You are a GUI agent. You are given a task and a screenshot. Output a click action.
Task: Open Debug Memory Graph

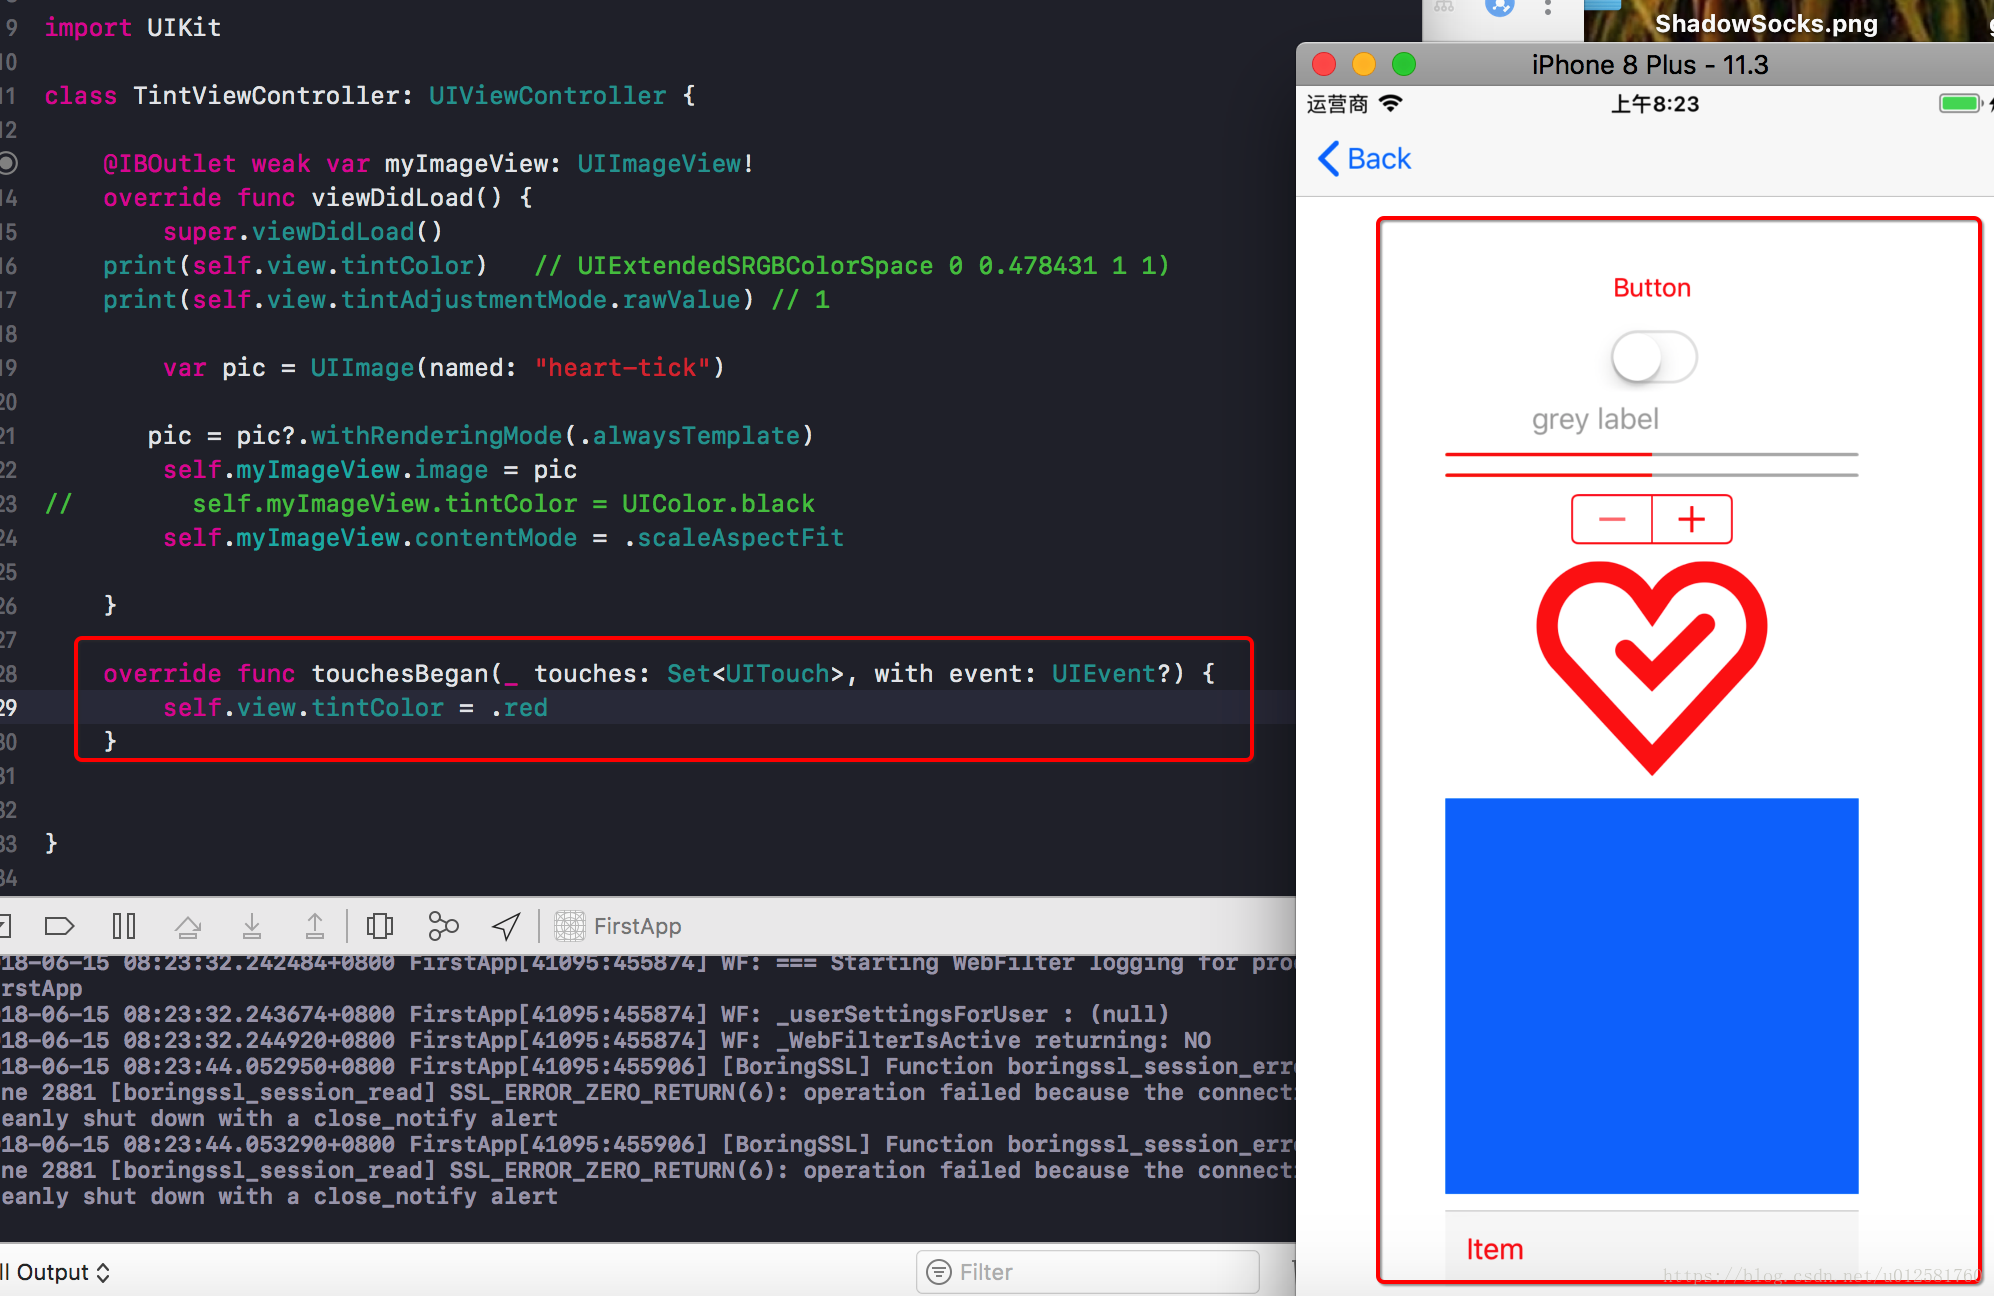443,926
